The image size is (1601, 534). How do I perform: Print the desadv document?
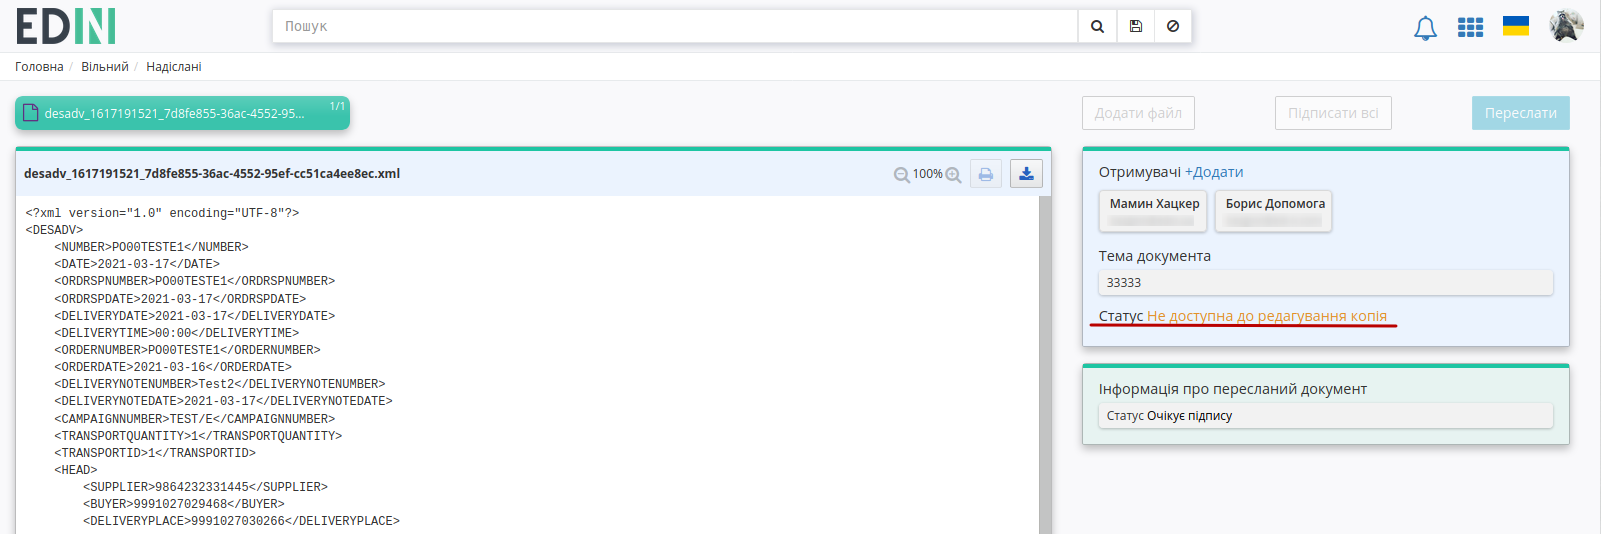point(986,174)
